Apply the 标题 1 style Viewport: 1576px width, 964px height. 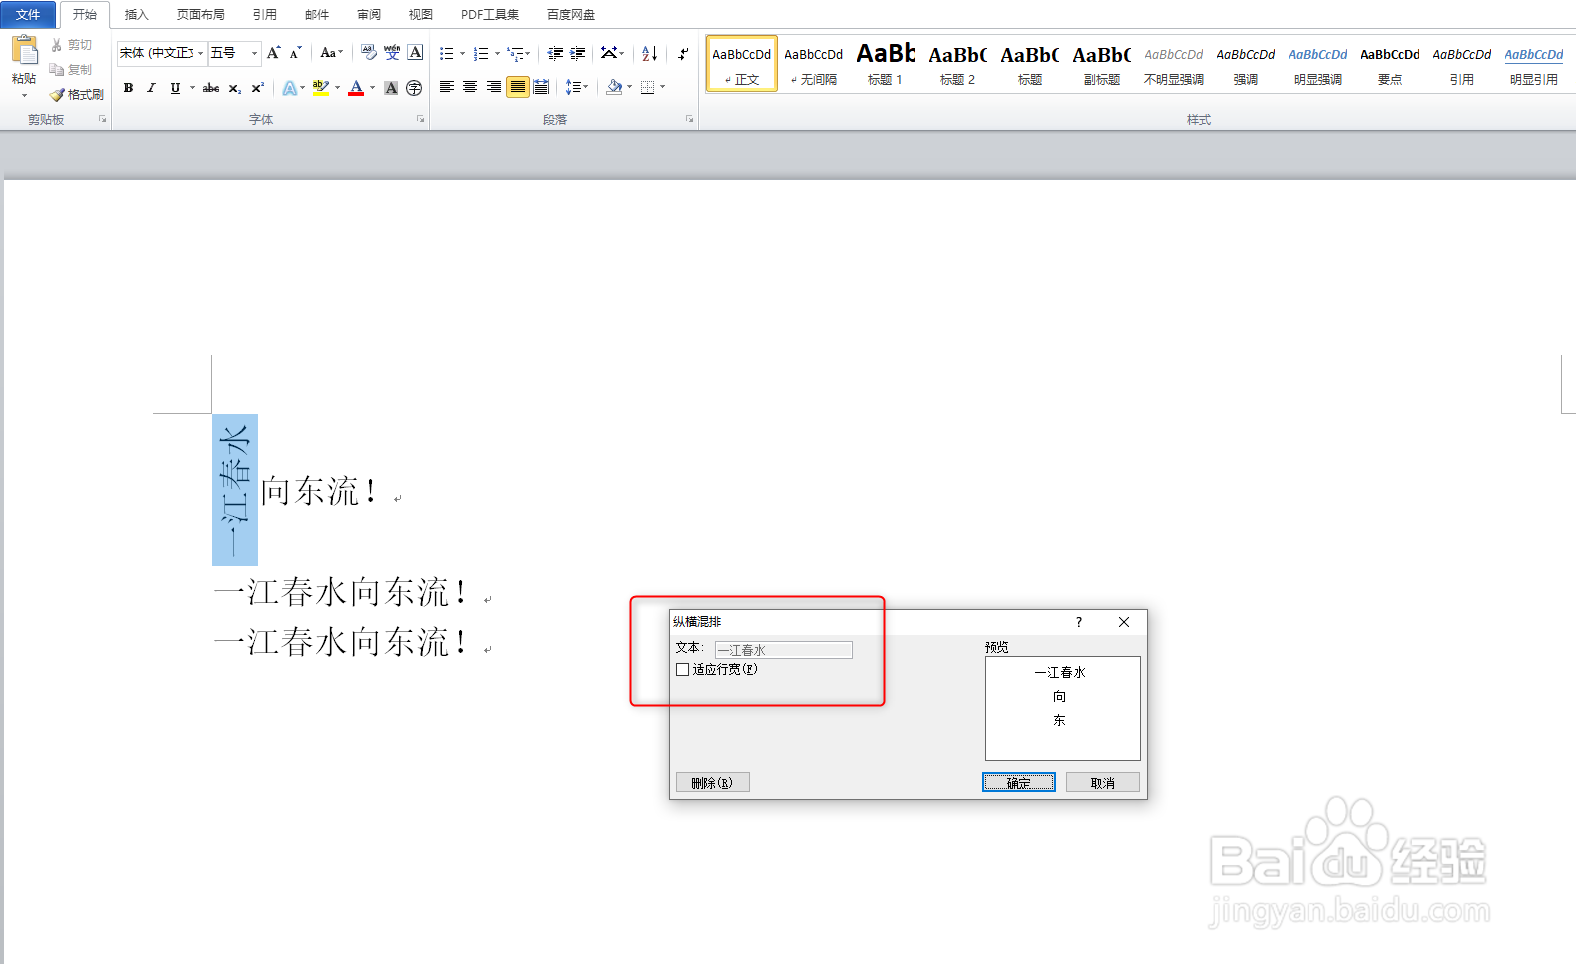tap(885, 64)
